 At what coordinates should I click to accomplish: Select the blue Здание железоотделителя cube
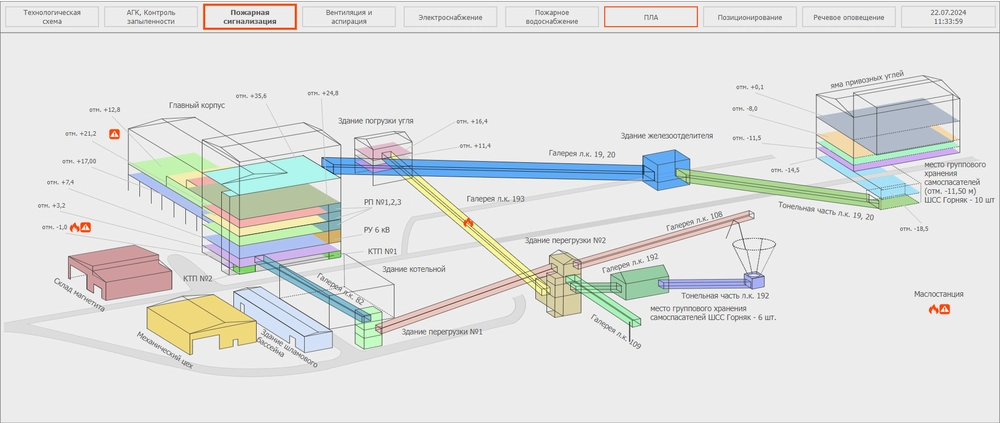click(x=659, y=170)
